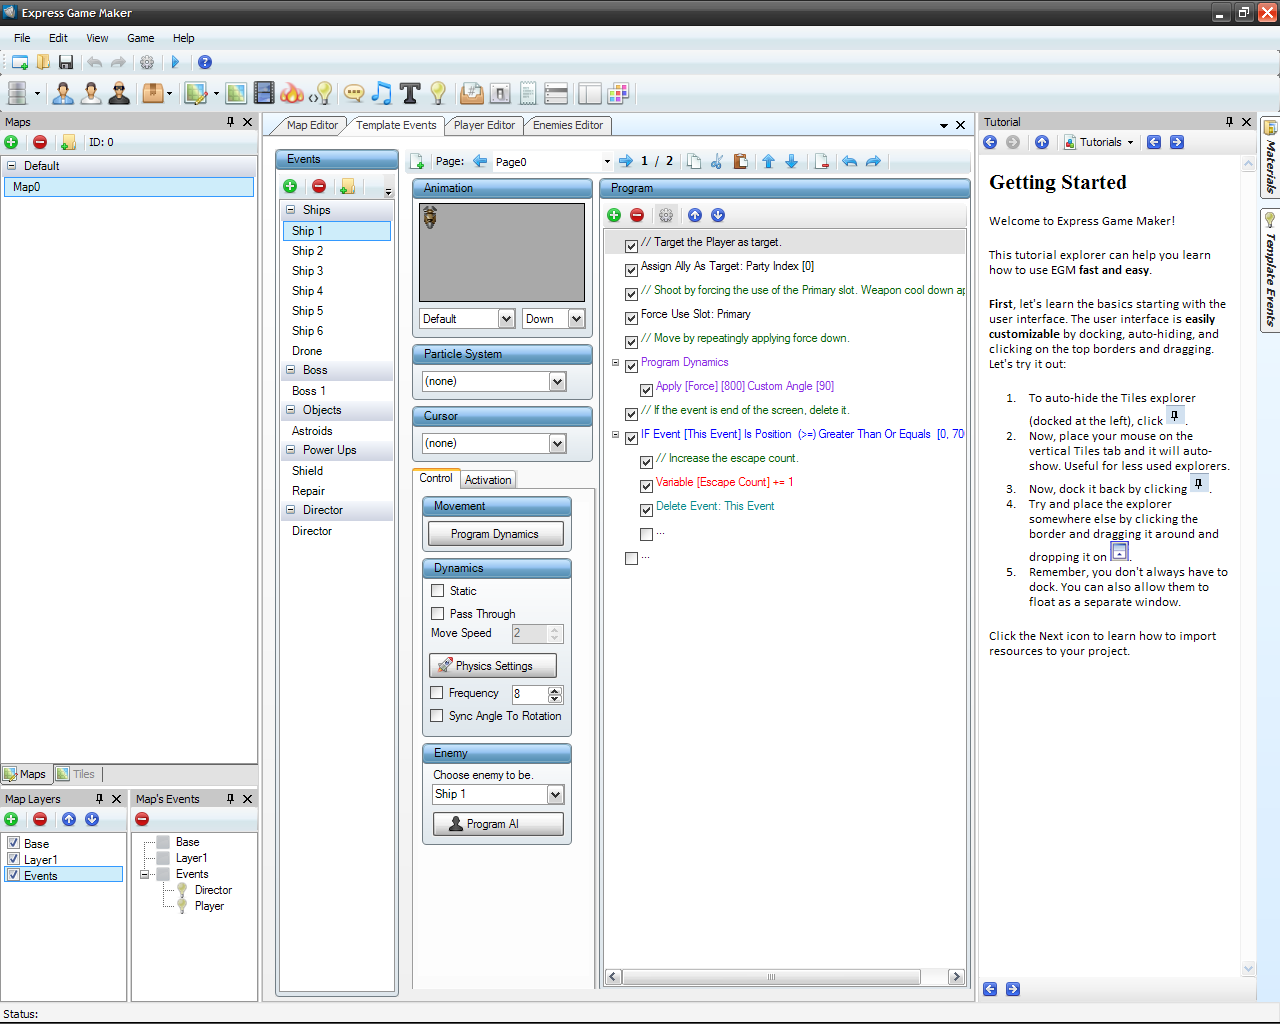The image size is (1280, 1024).
Task: Add new program command green plus
Action: click(614, 215)
